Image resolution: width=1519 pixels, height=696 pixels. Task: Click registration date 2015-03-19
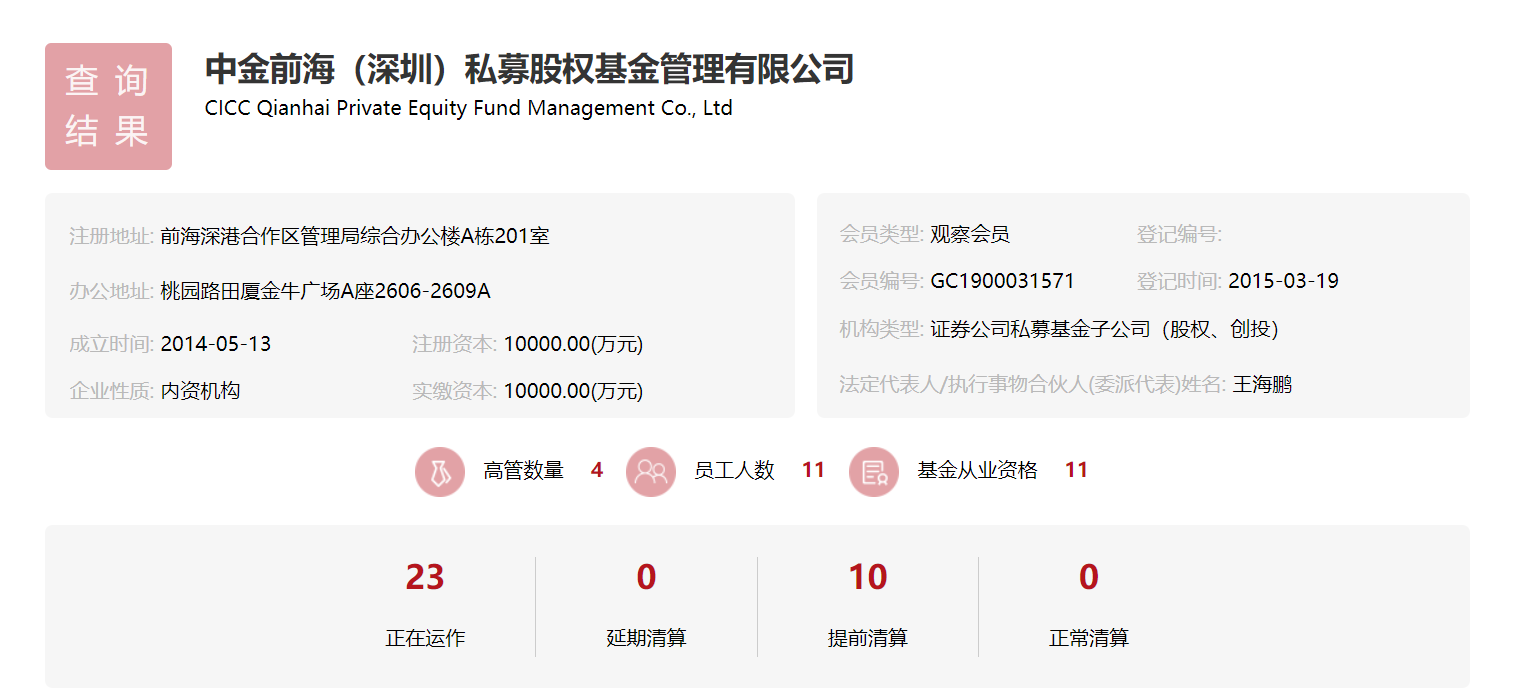(1283, 281)
